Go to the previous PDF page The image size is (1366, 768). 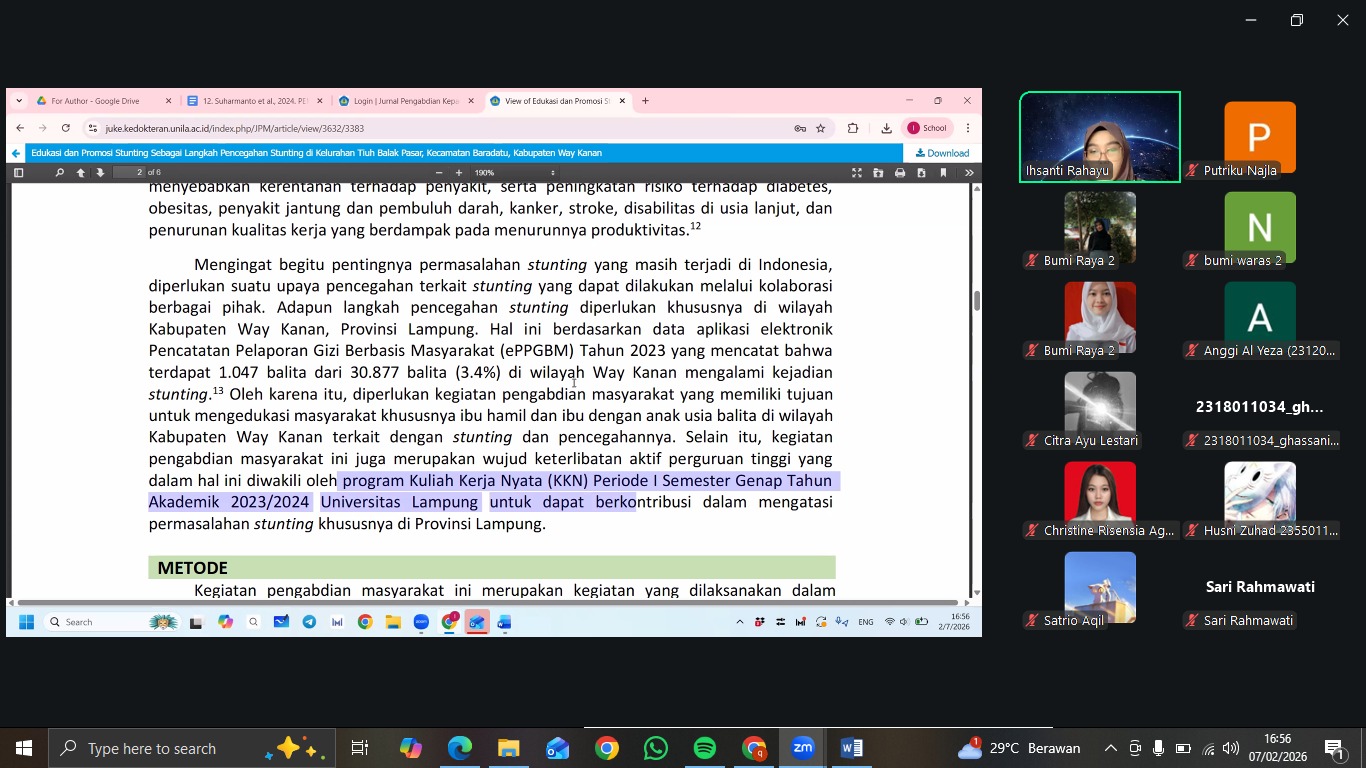click(x=81, y=173)
